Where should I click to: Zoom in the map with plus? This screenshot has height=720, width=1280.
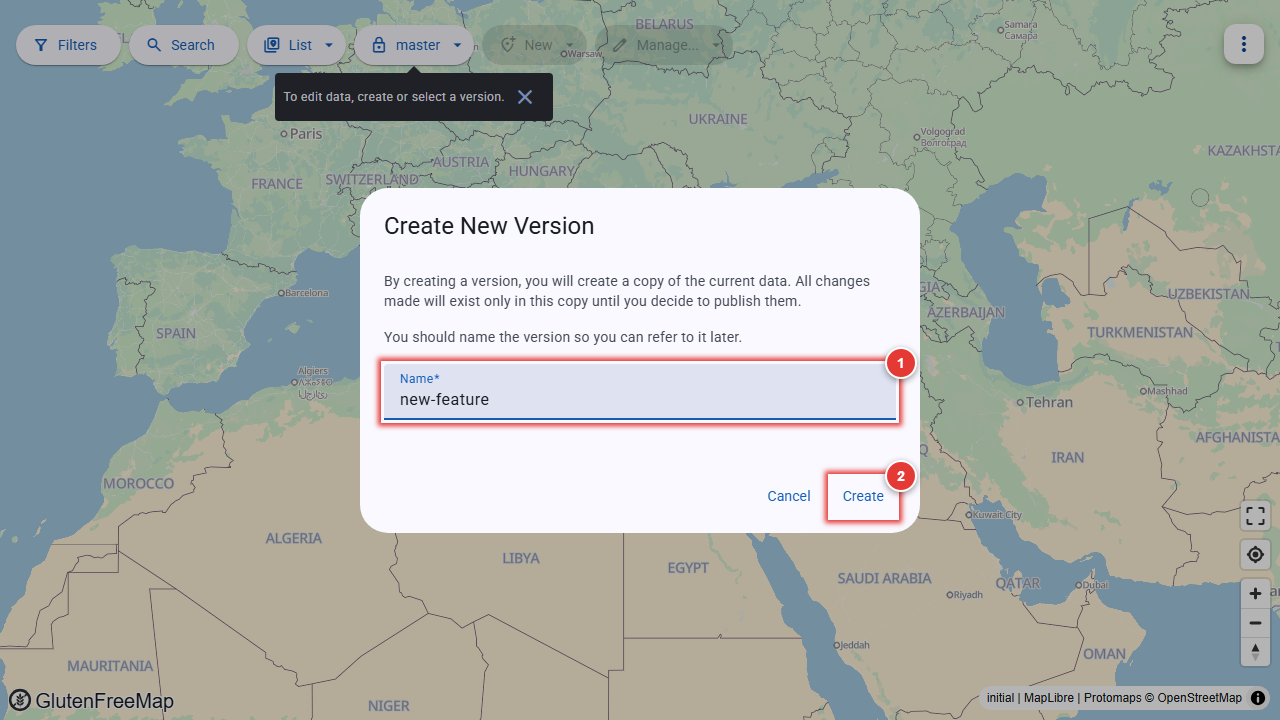click(x=1255, y=593)
